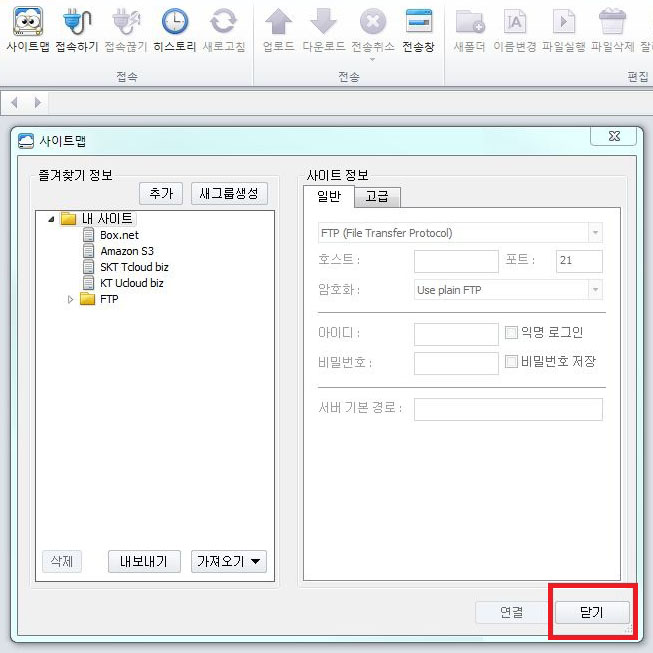The height and width of the screenshot is (653, 653).
Task: Click the 파일실행 run file icon
Action: 563,22
